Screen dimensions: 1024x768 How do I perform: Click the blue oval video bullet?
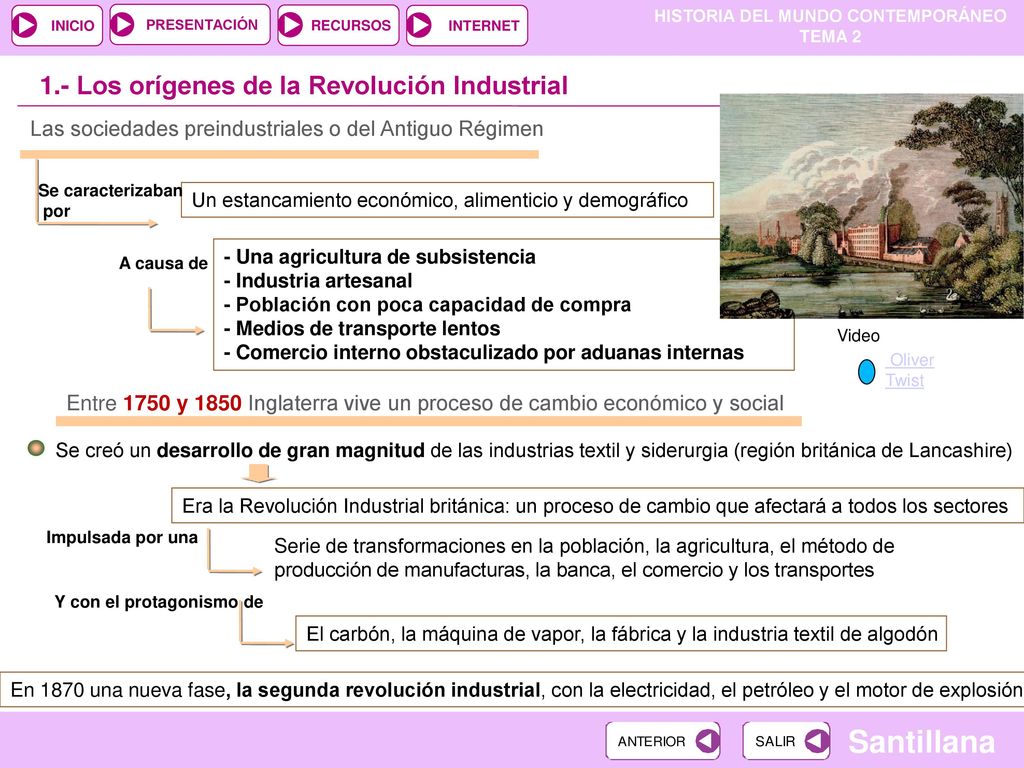coord(866,372)
